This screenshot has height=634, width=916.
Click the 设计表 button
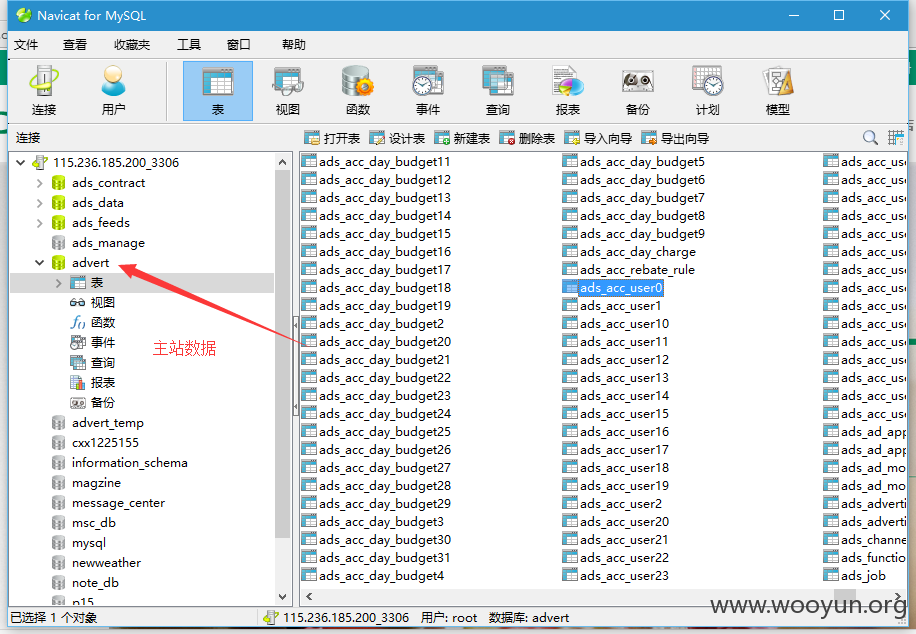pos(397,138)
